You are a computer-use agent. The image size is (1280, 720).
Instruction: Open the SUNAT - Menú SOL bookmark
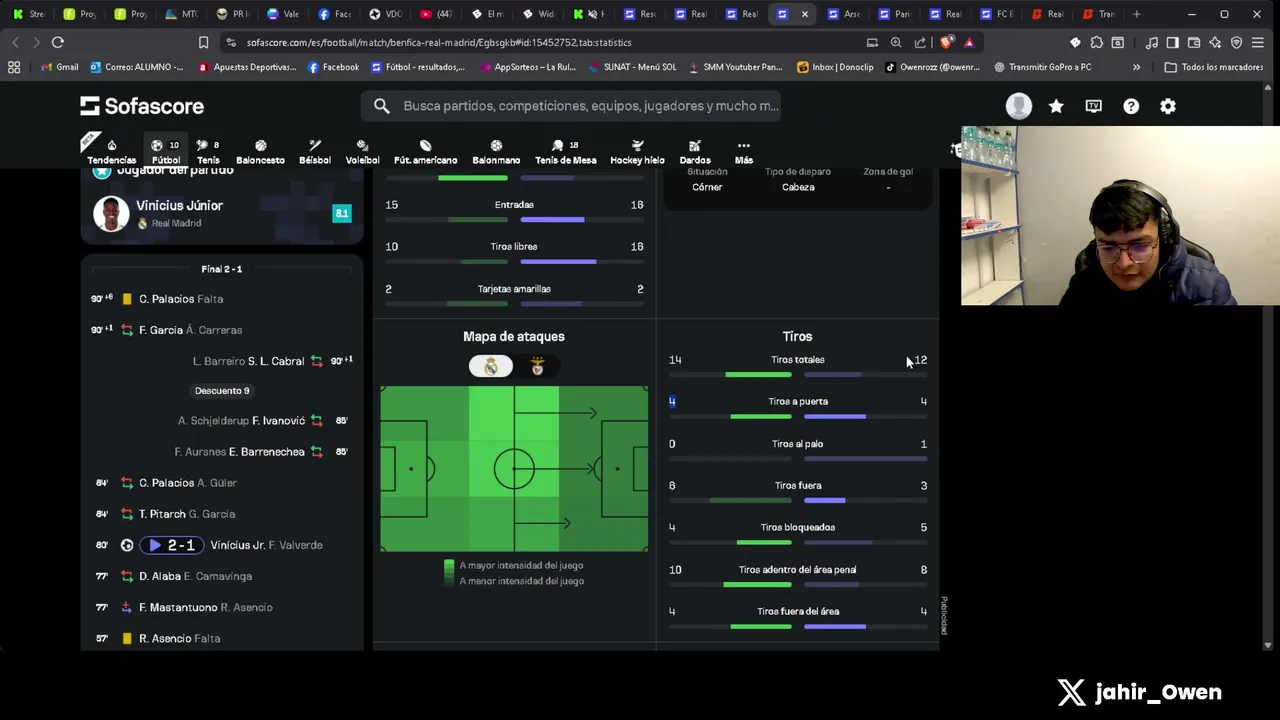click(x=631, y=67)
